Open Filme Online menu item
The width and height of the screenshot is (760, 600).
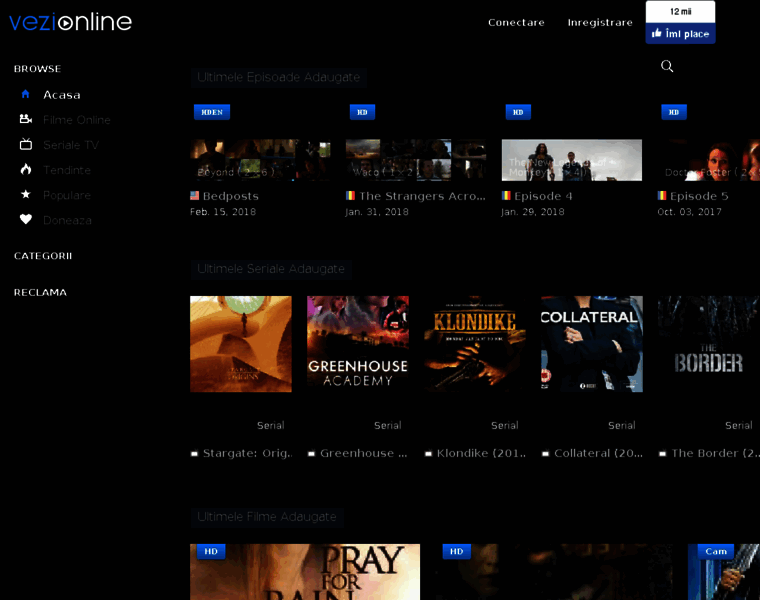pos(77,120)
